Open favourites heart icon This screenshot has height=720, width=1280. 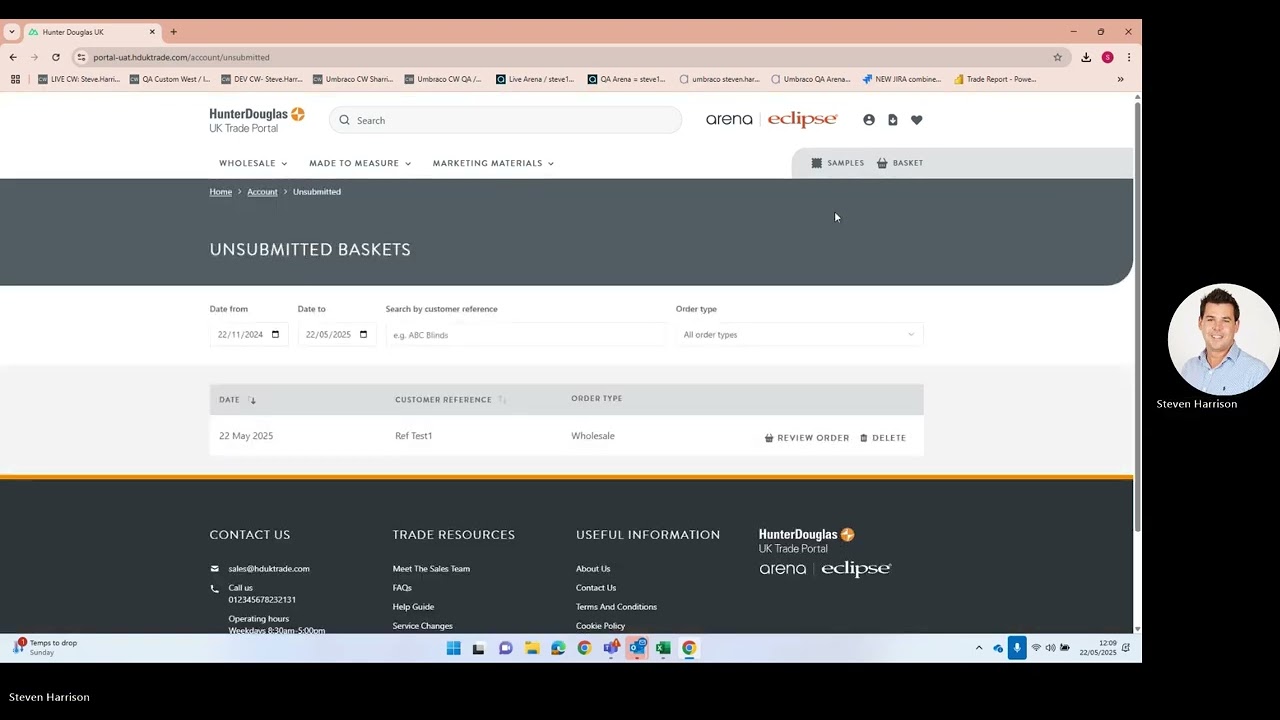pos(916,120)
